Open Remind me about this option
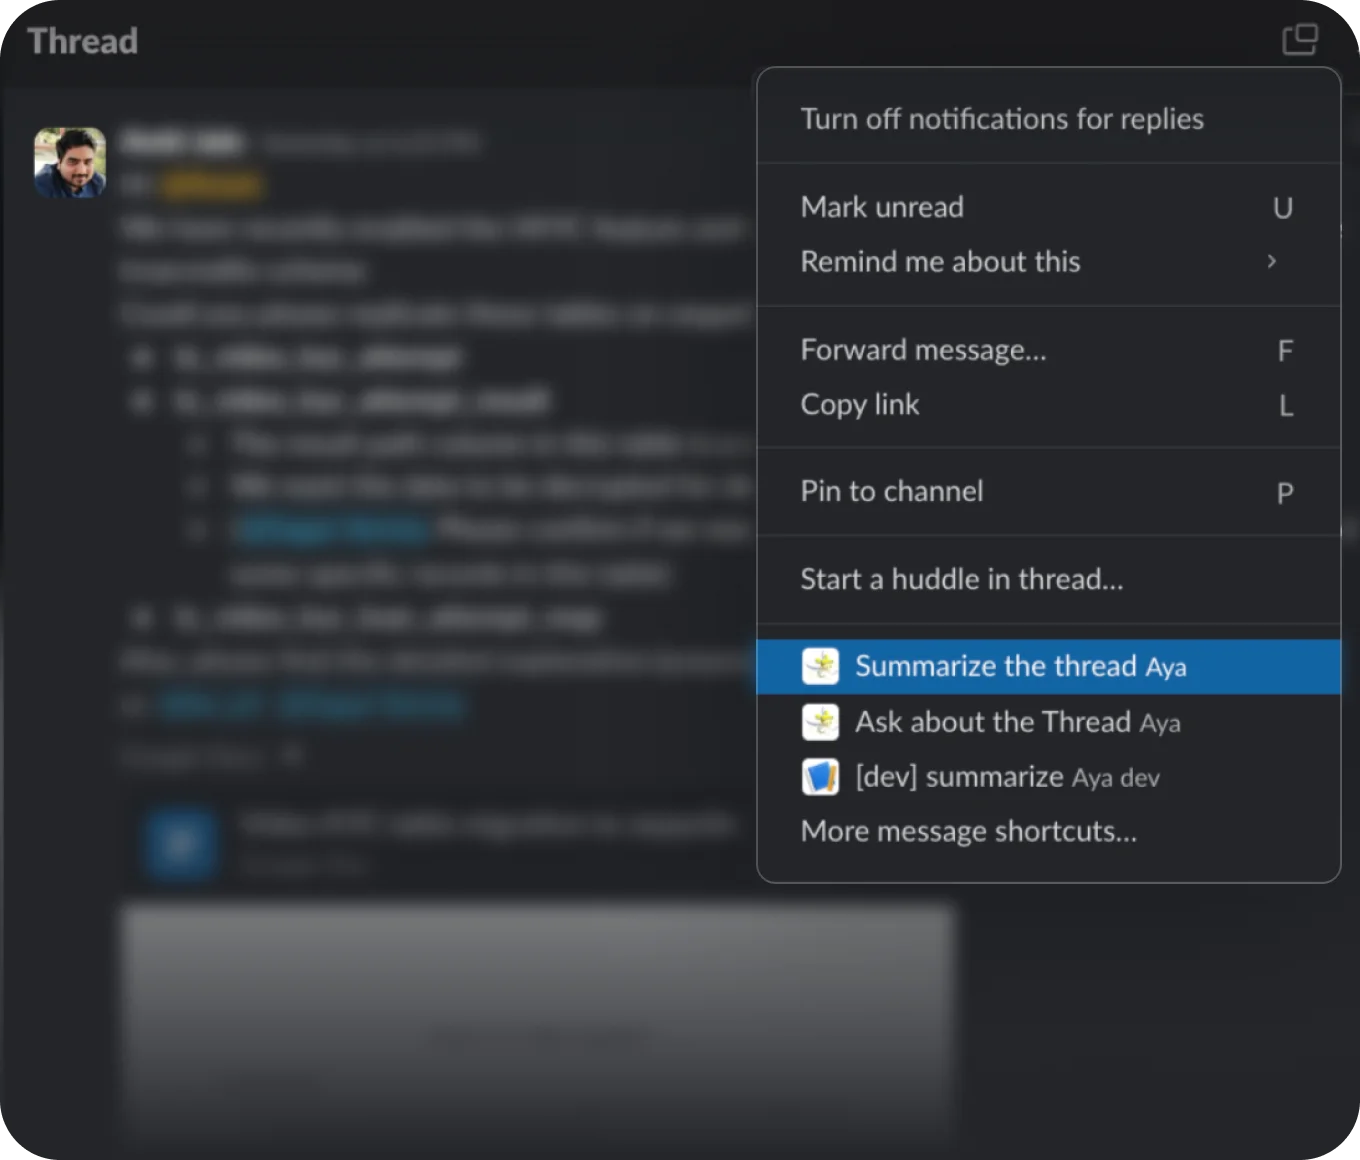 point(940,262)
